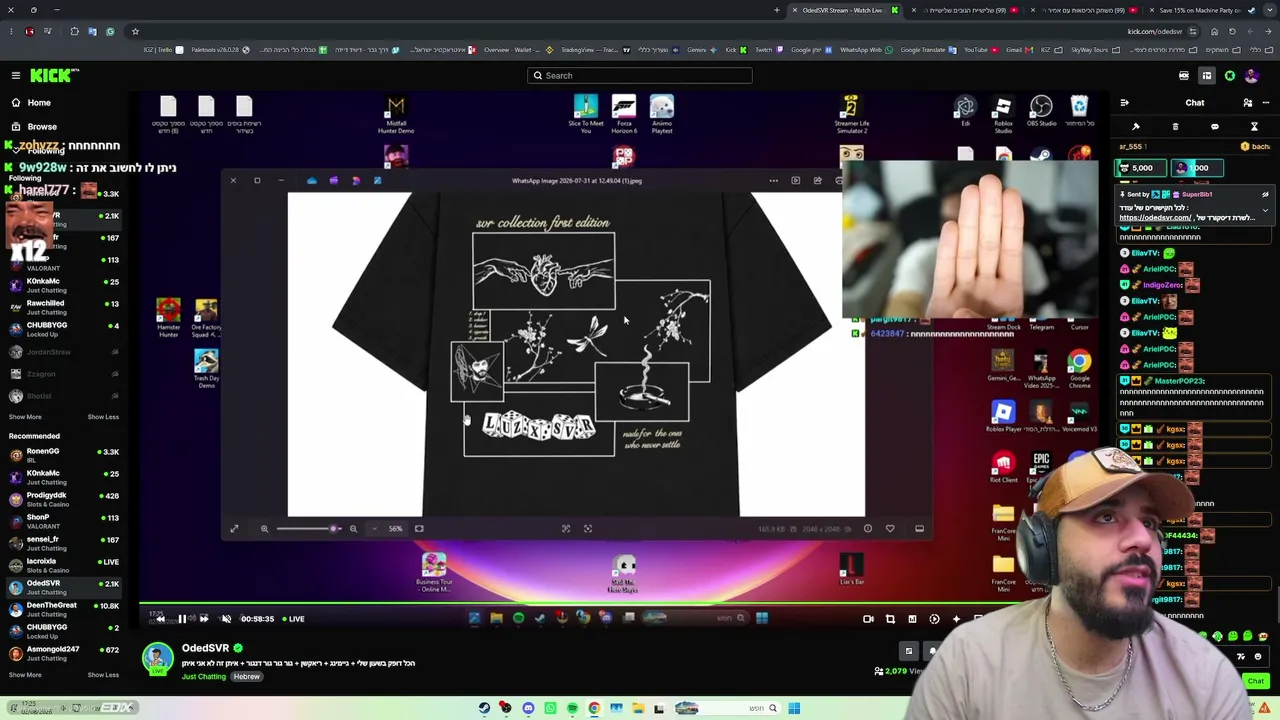Open the OdedSVR channel avatar below the player

click(x=157, y=658)
